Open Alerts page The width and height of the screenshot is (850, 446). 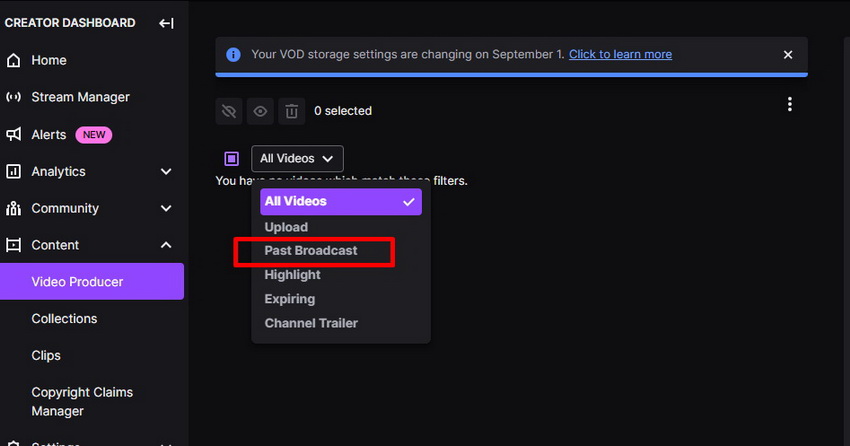tap(49, 134)
